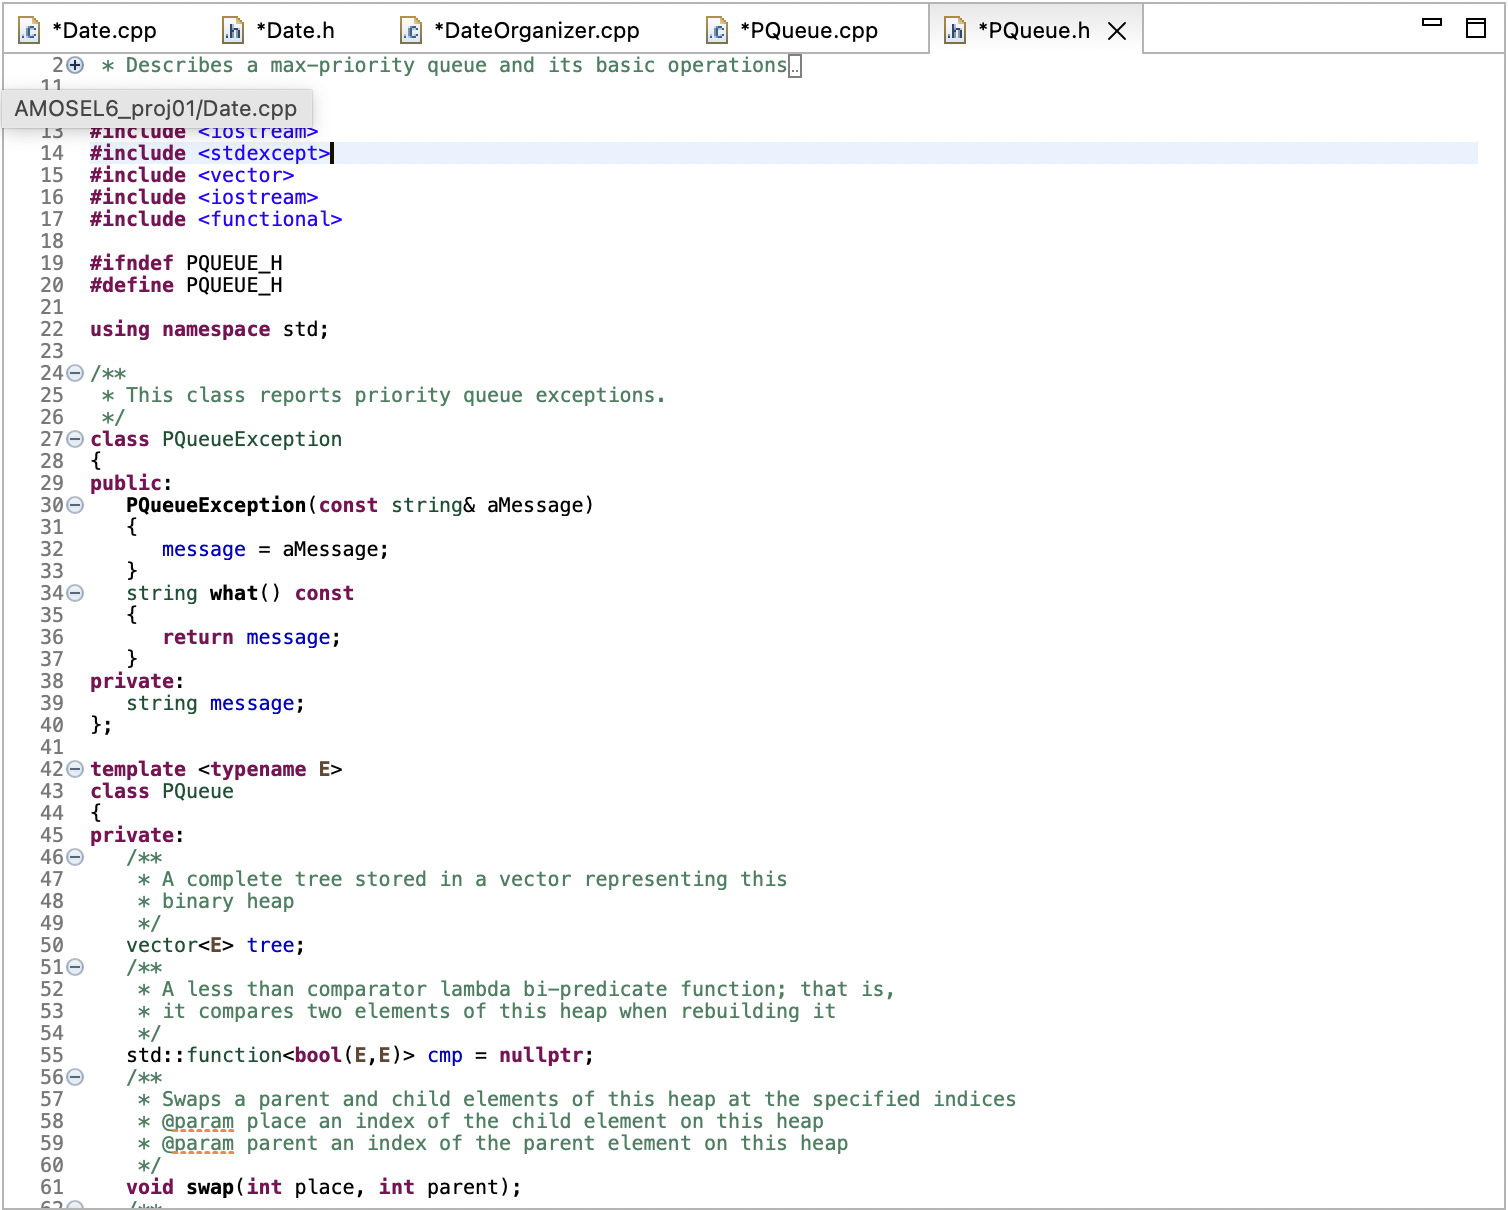
Task: Click the PQueue.h header file icon
Action: 955,31
